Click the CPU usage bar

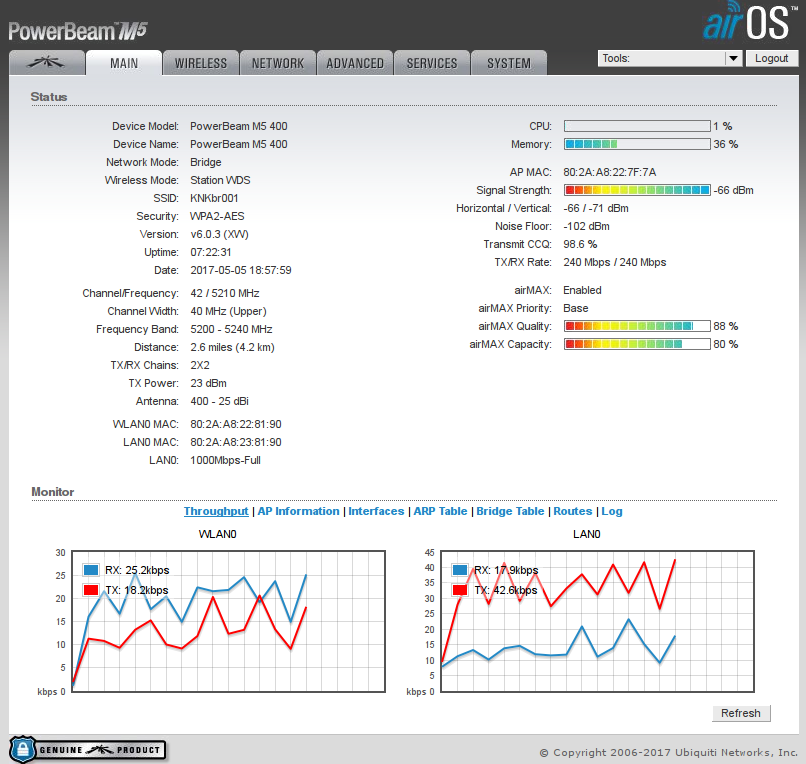coord(637,126)
